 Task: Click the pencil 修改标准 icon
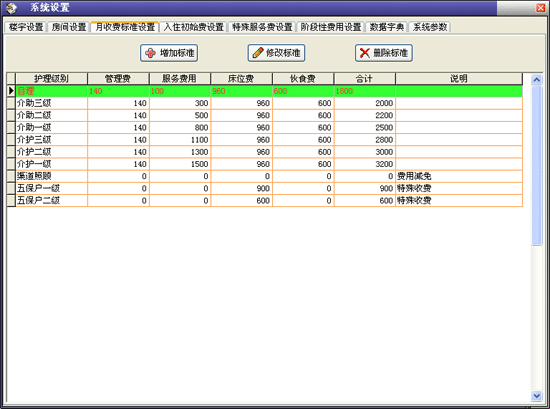click(x=258, y=53)
